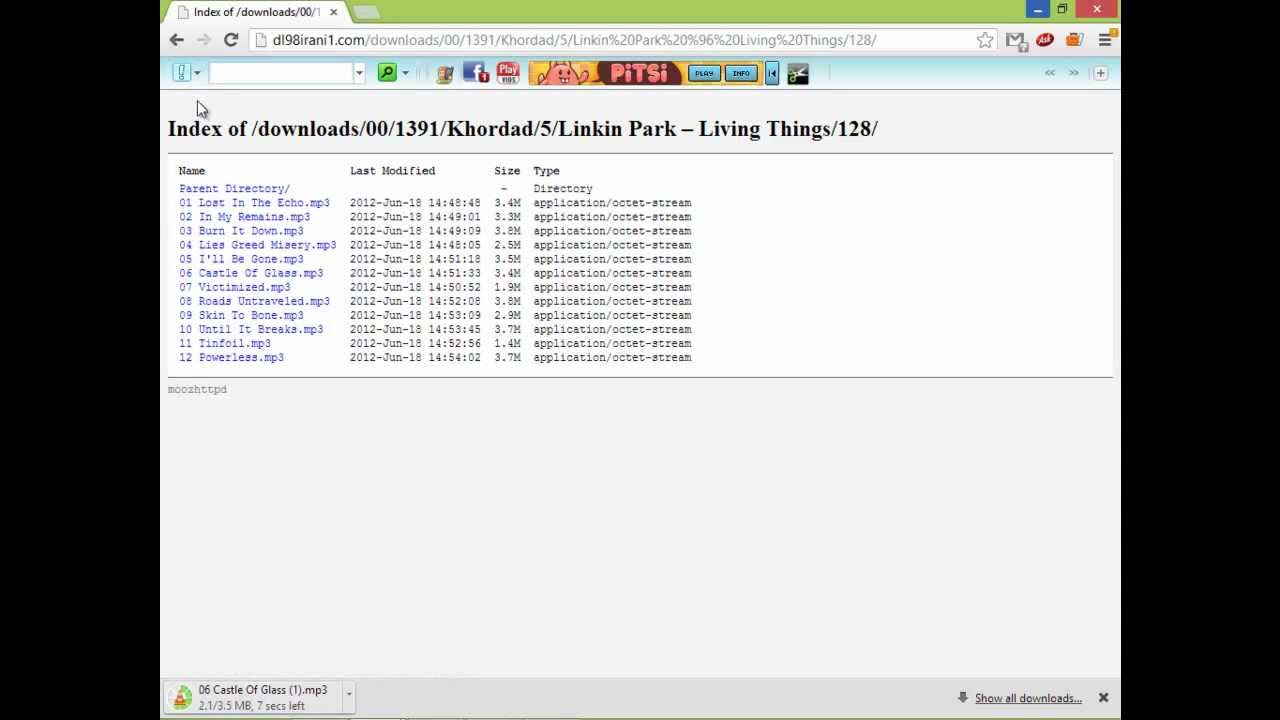The image size is (1280, 720).
Task: Click the Pitsi banner INFO button
Action: coord(741,73)
